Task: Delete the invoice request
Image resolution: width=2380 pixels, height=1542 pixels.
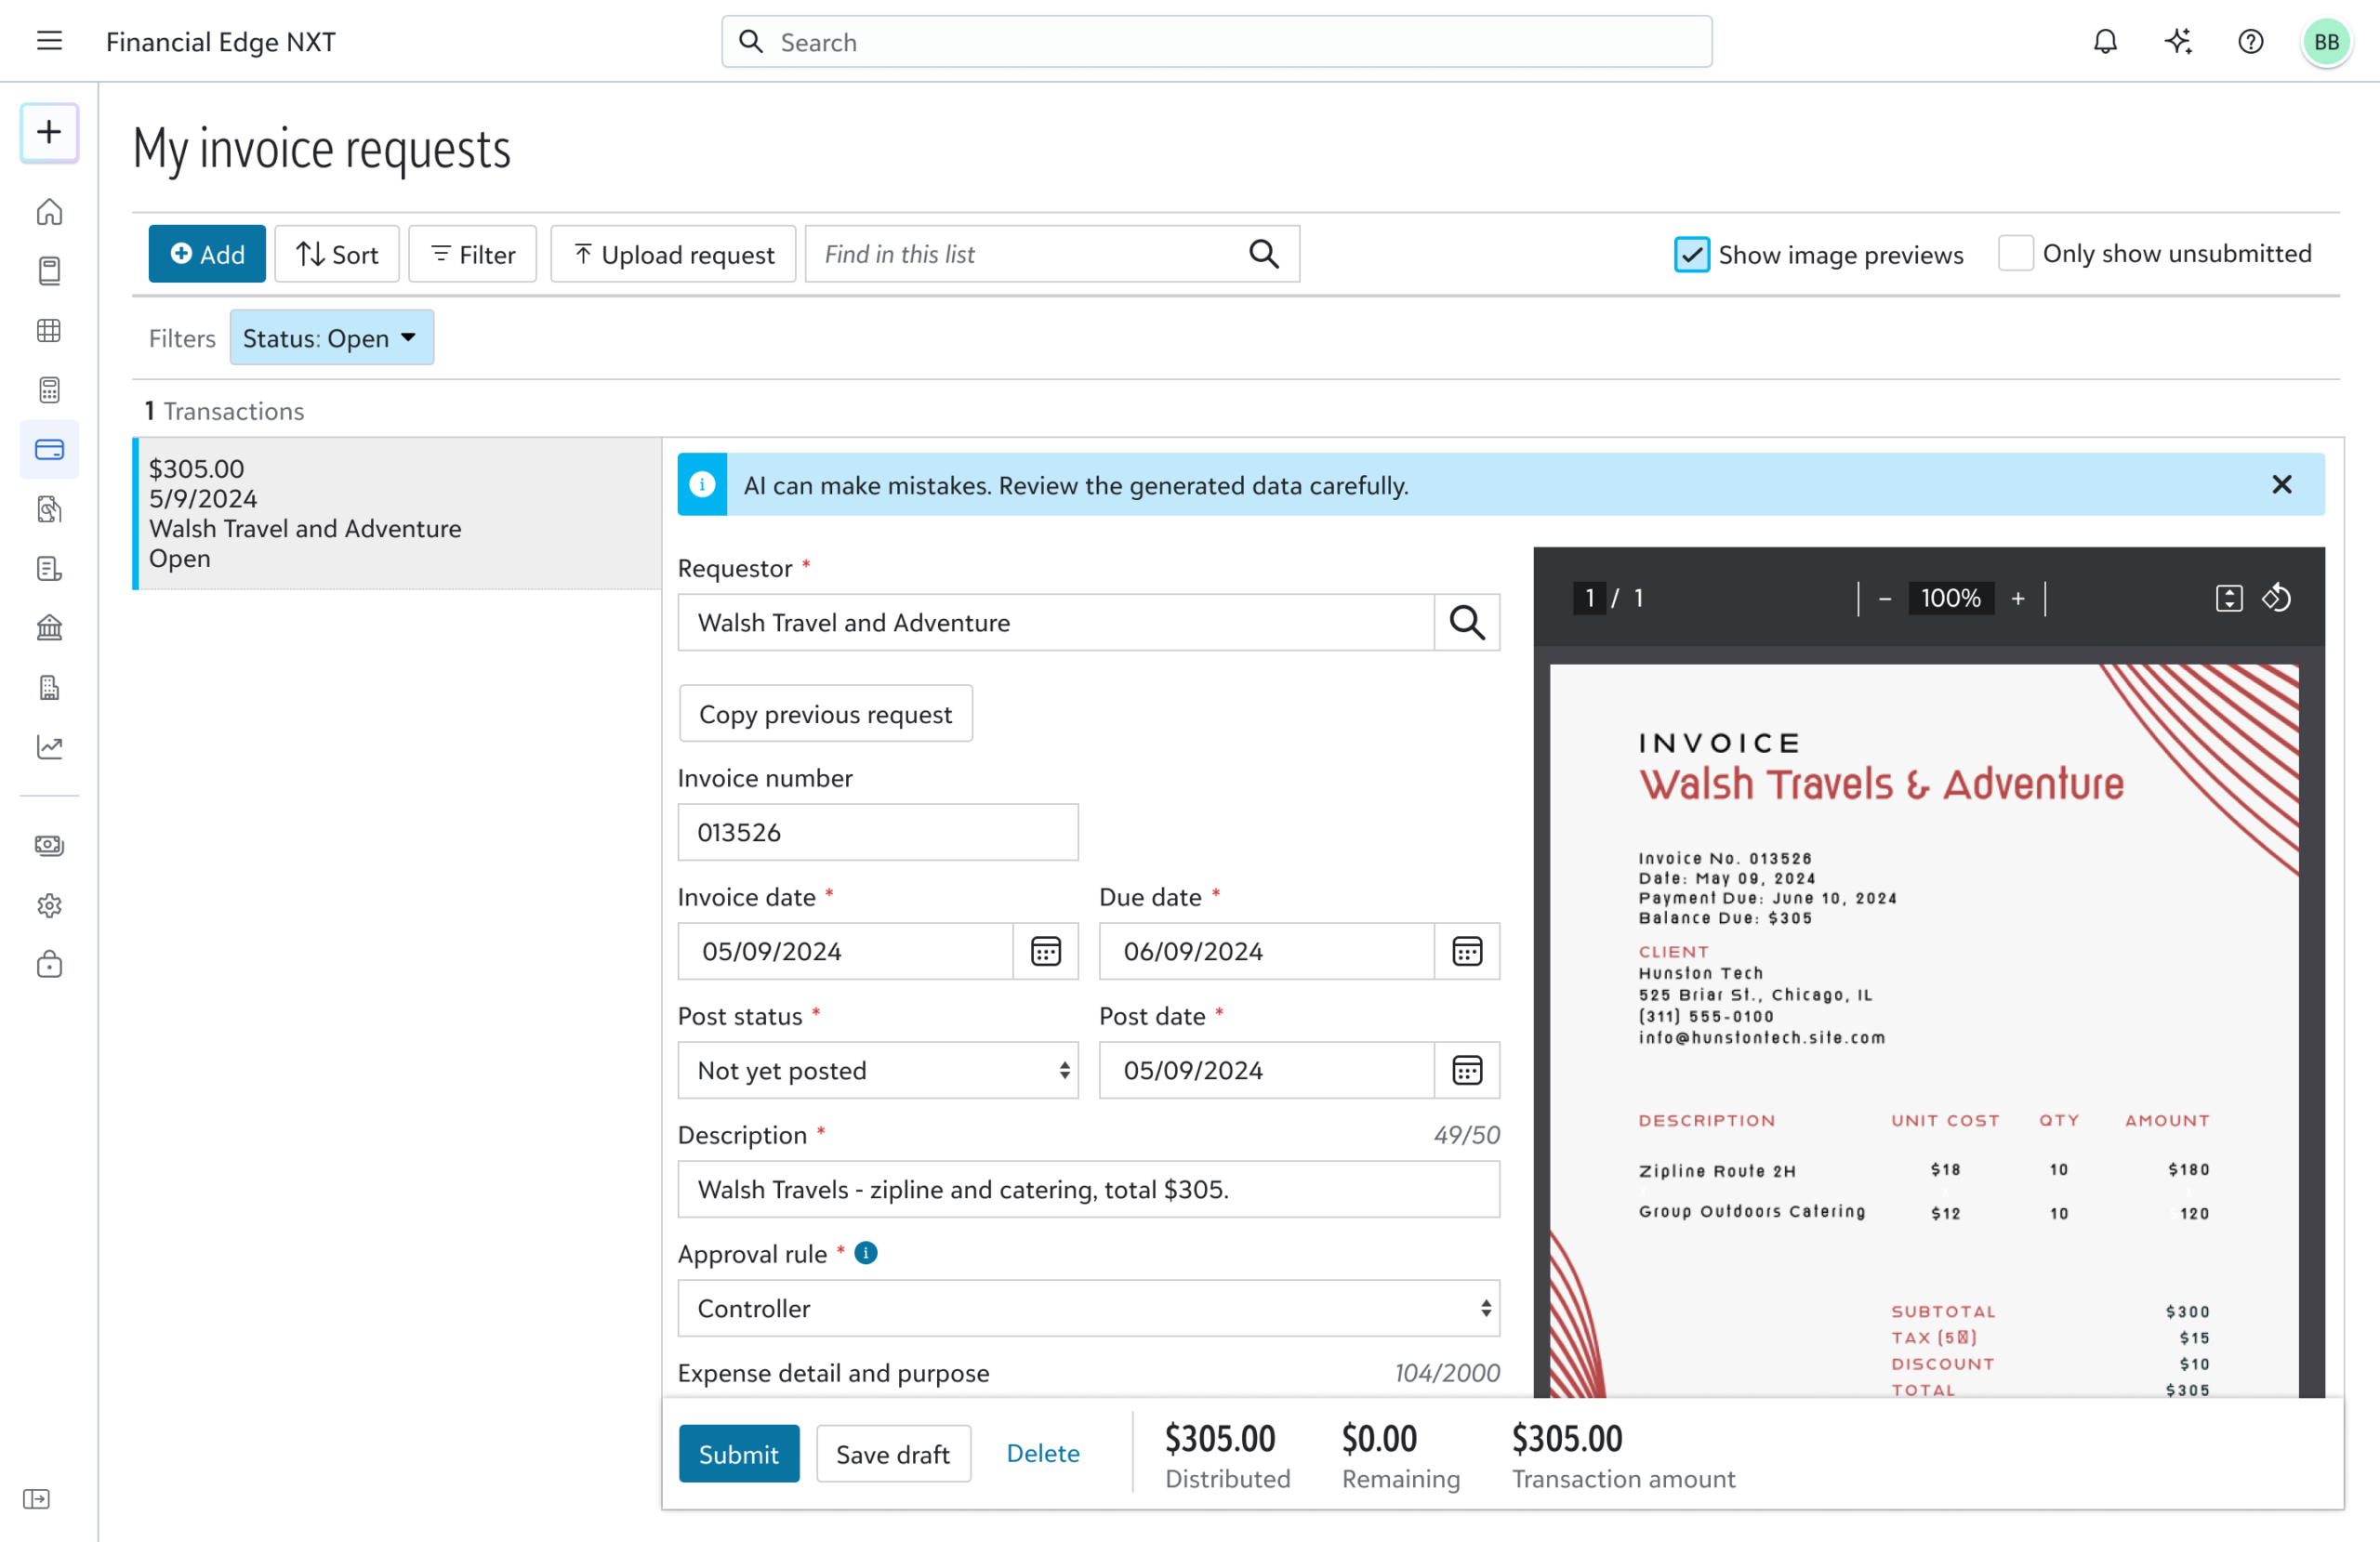Action: coord(1043,1453)
